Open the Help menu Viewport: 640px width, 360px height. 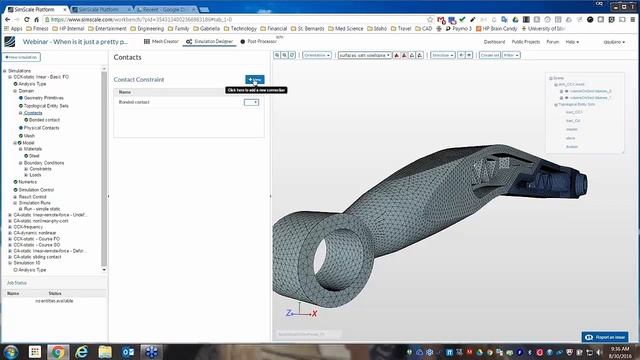(572, 42)
